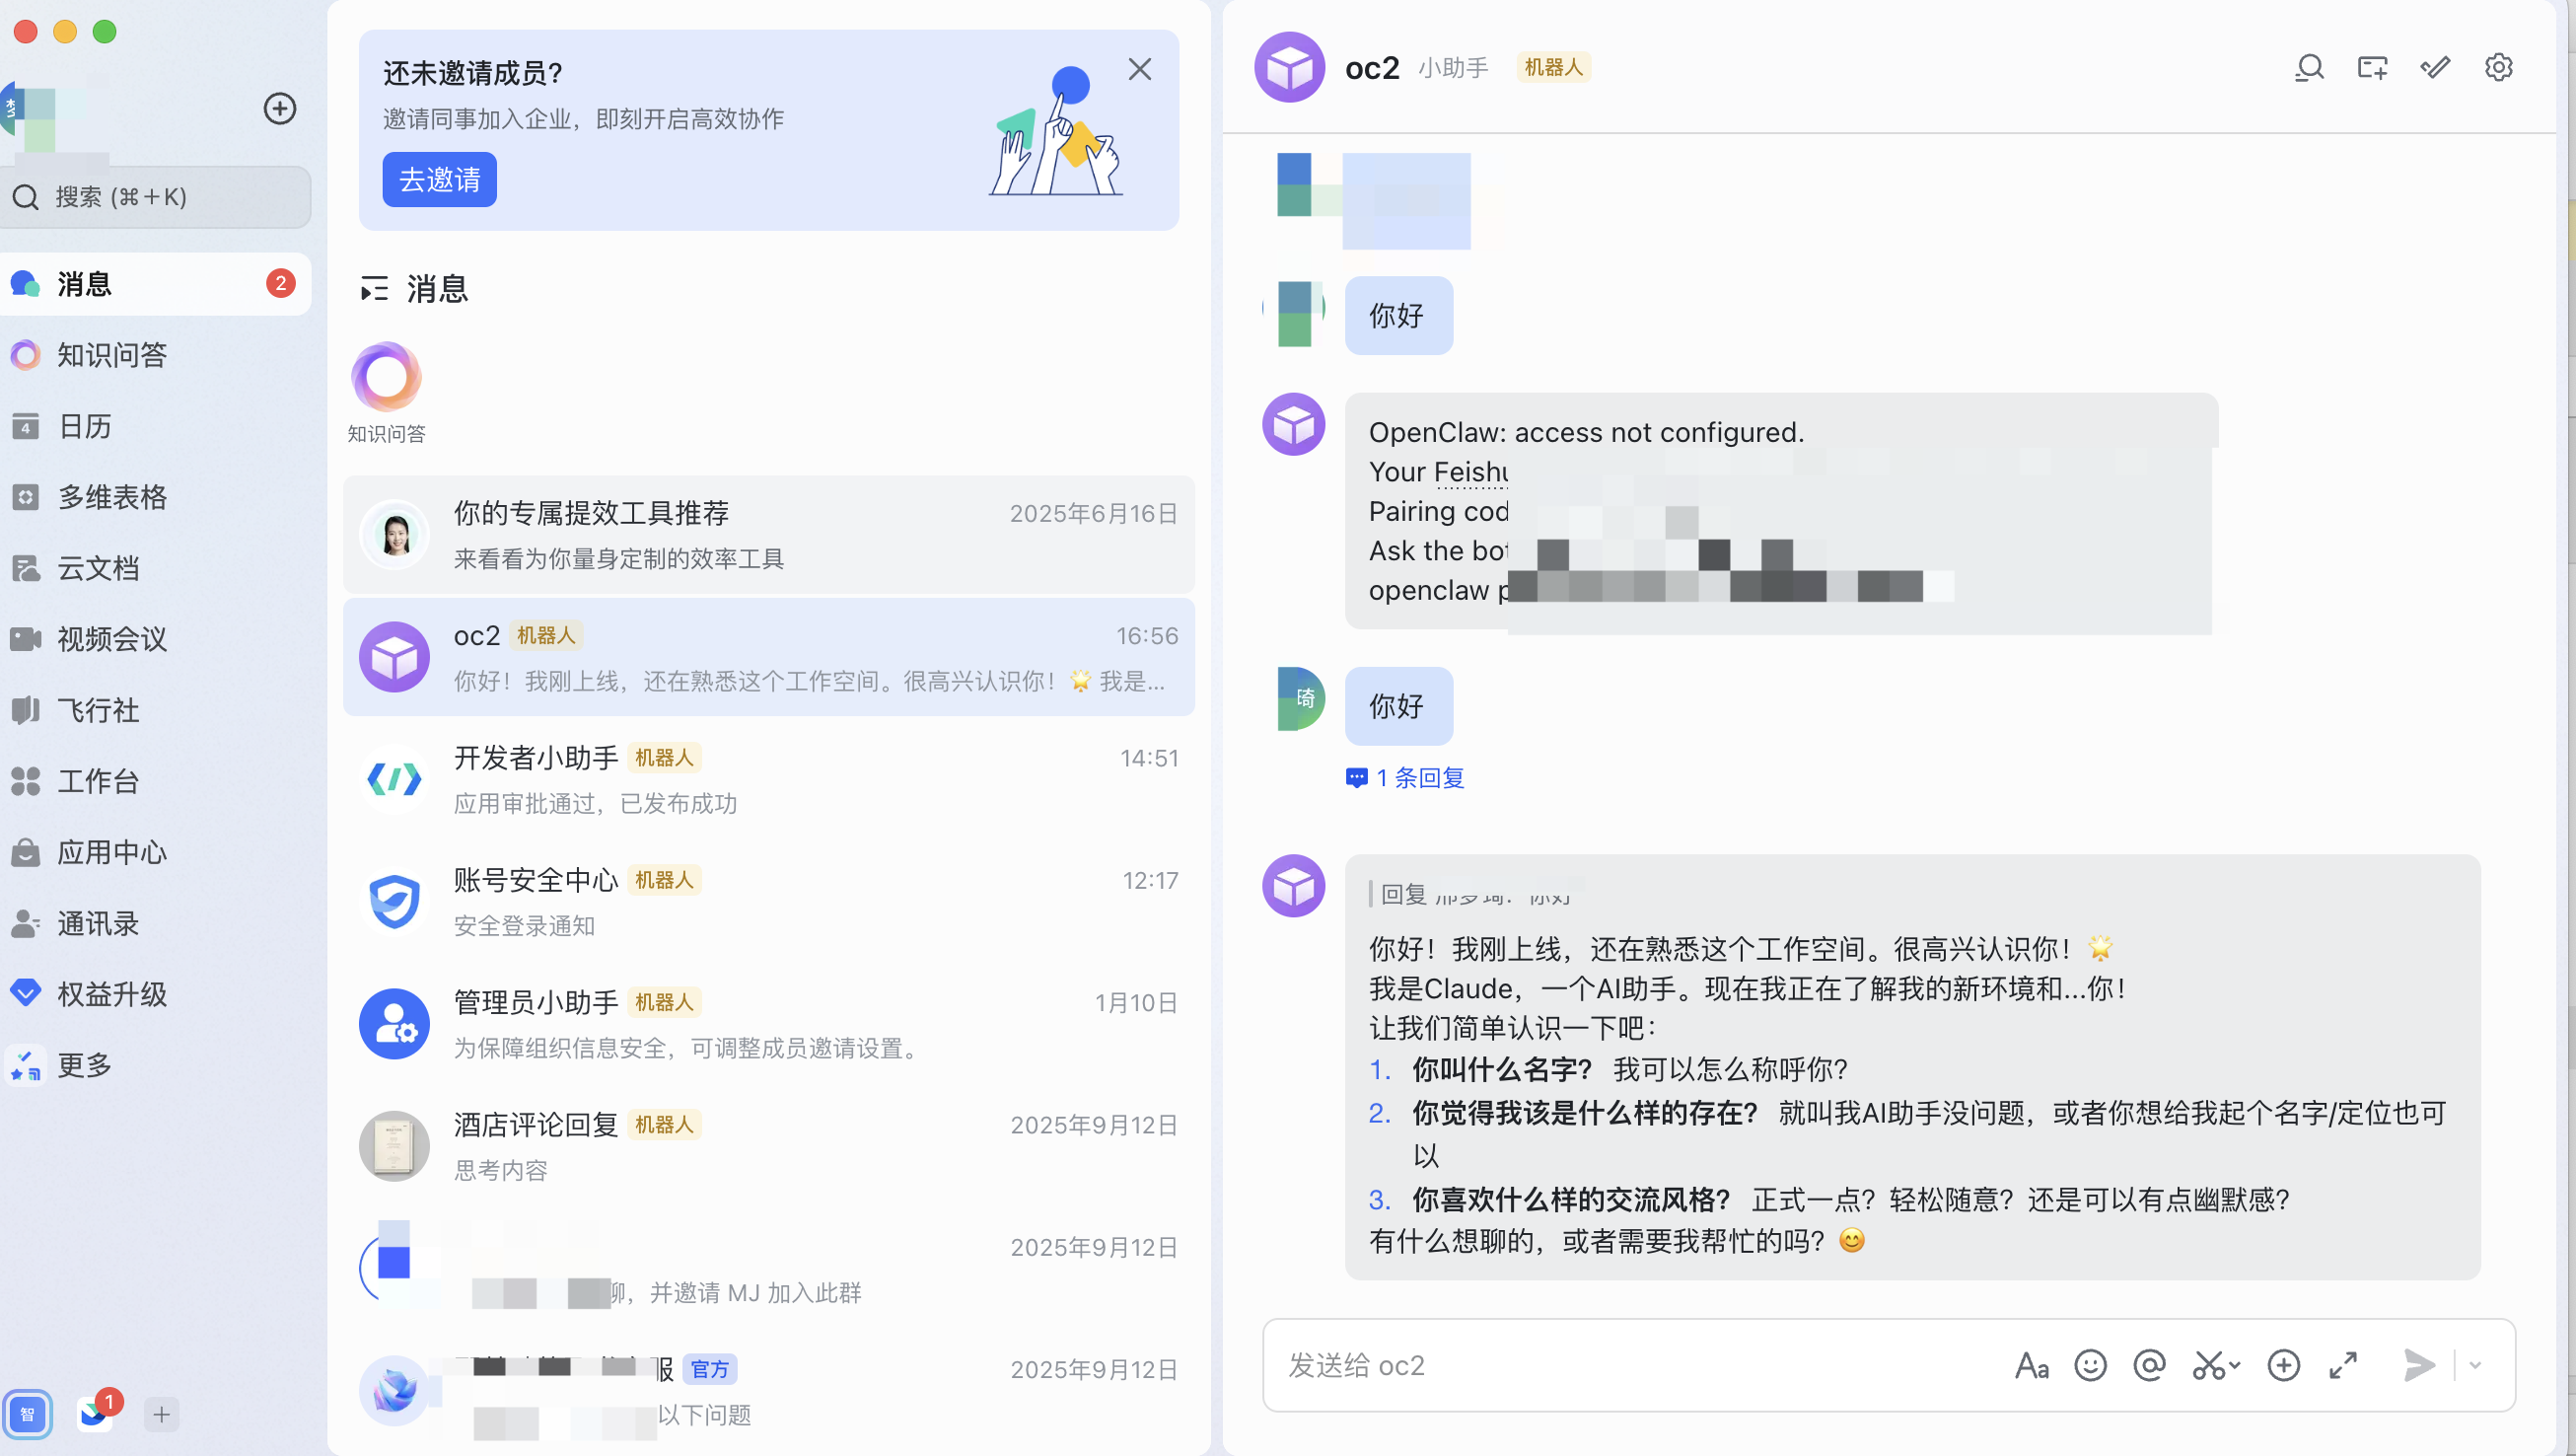
Task: Click the Aa text formatting icon
Action: coord(2031,1365)
